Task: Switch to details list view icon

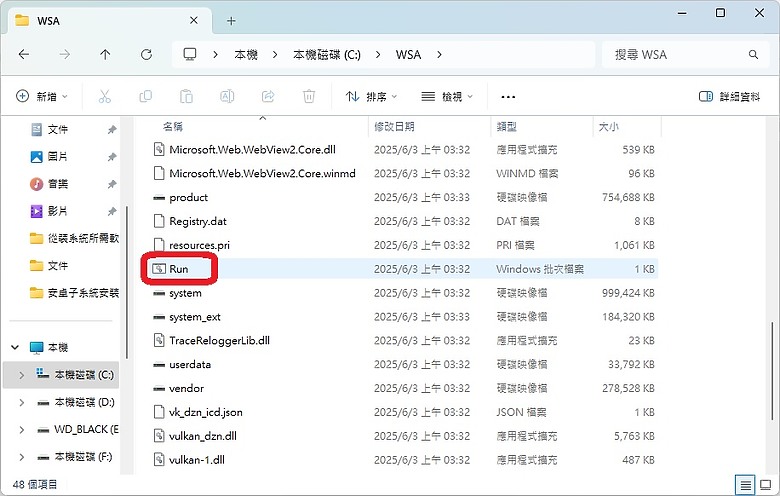Action: pos(745,485)
